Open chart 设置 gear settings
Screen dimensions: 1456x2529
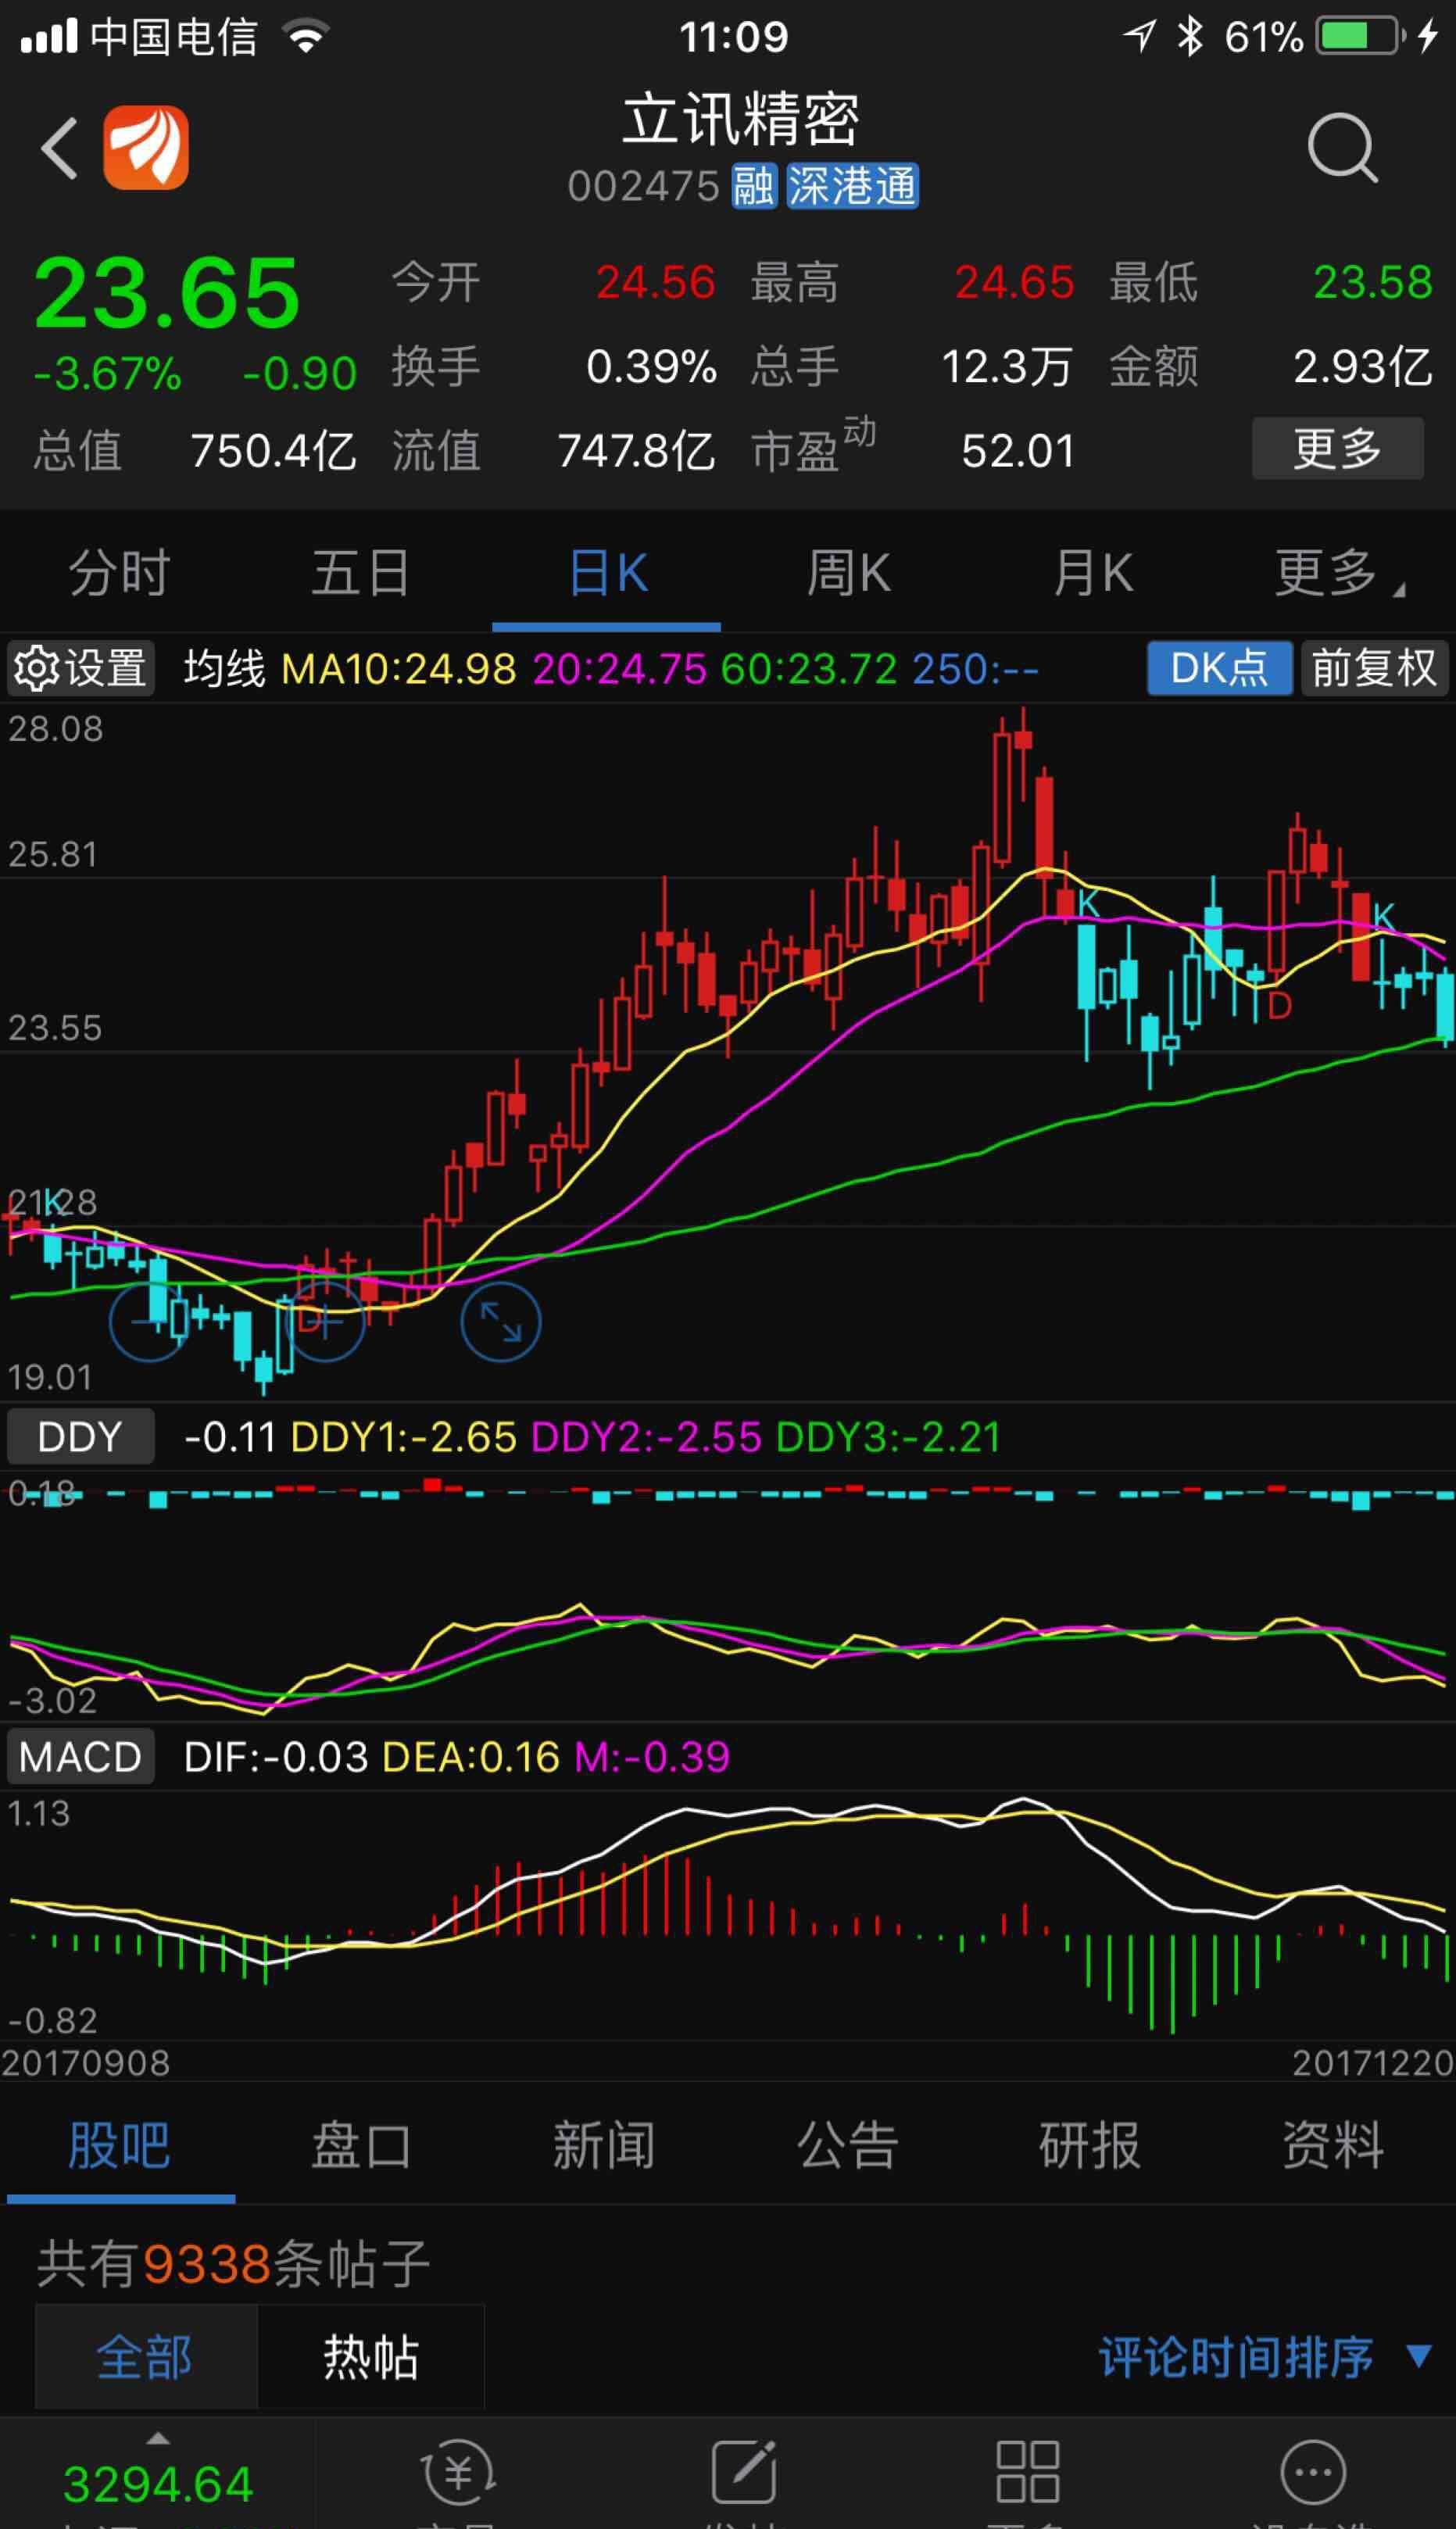coord(81,668)
